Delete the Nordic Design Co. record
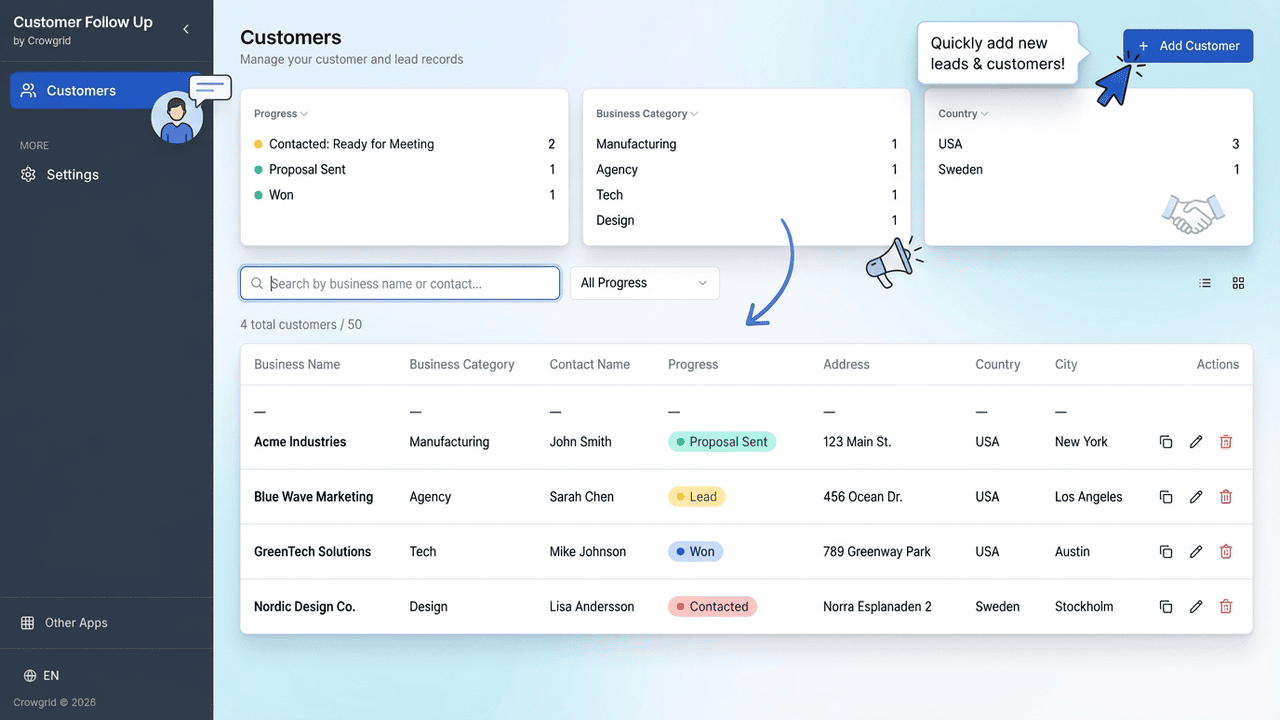Image resolution: width=1280 pixels, height=720 pixels. [x=1226, y=606]
